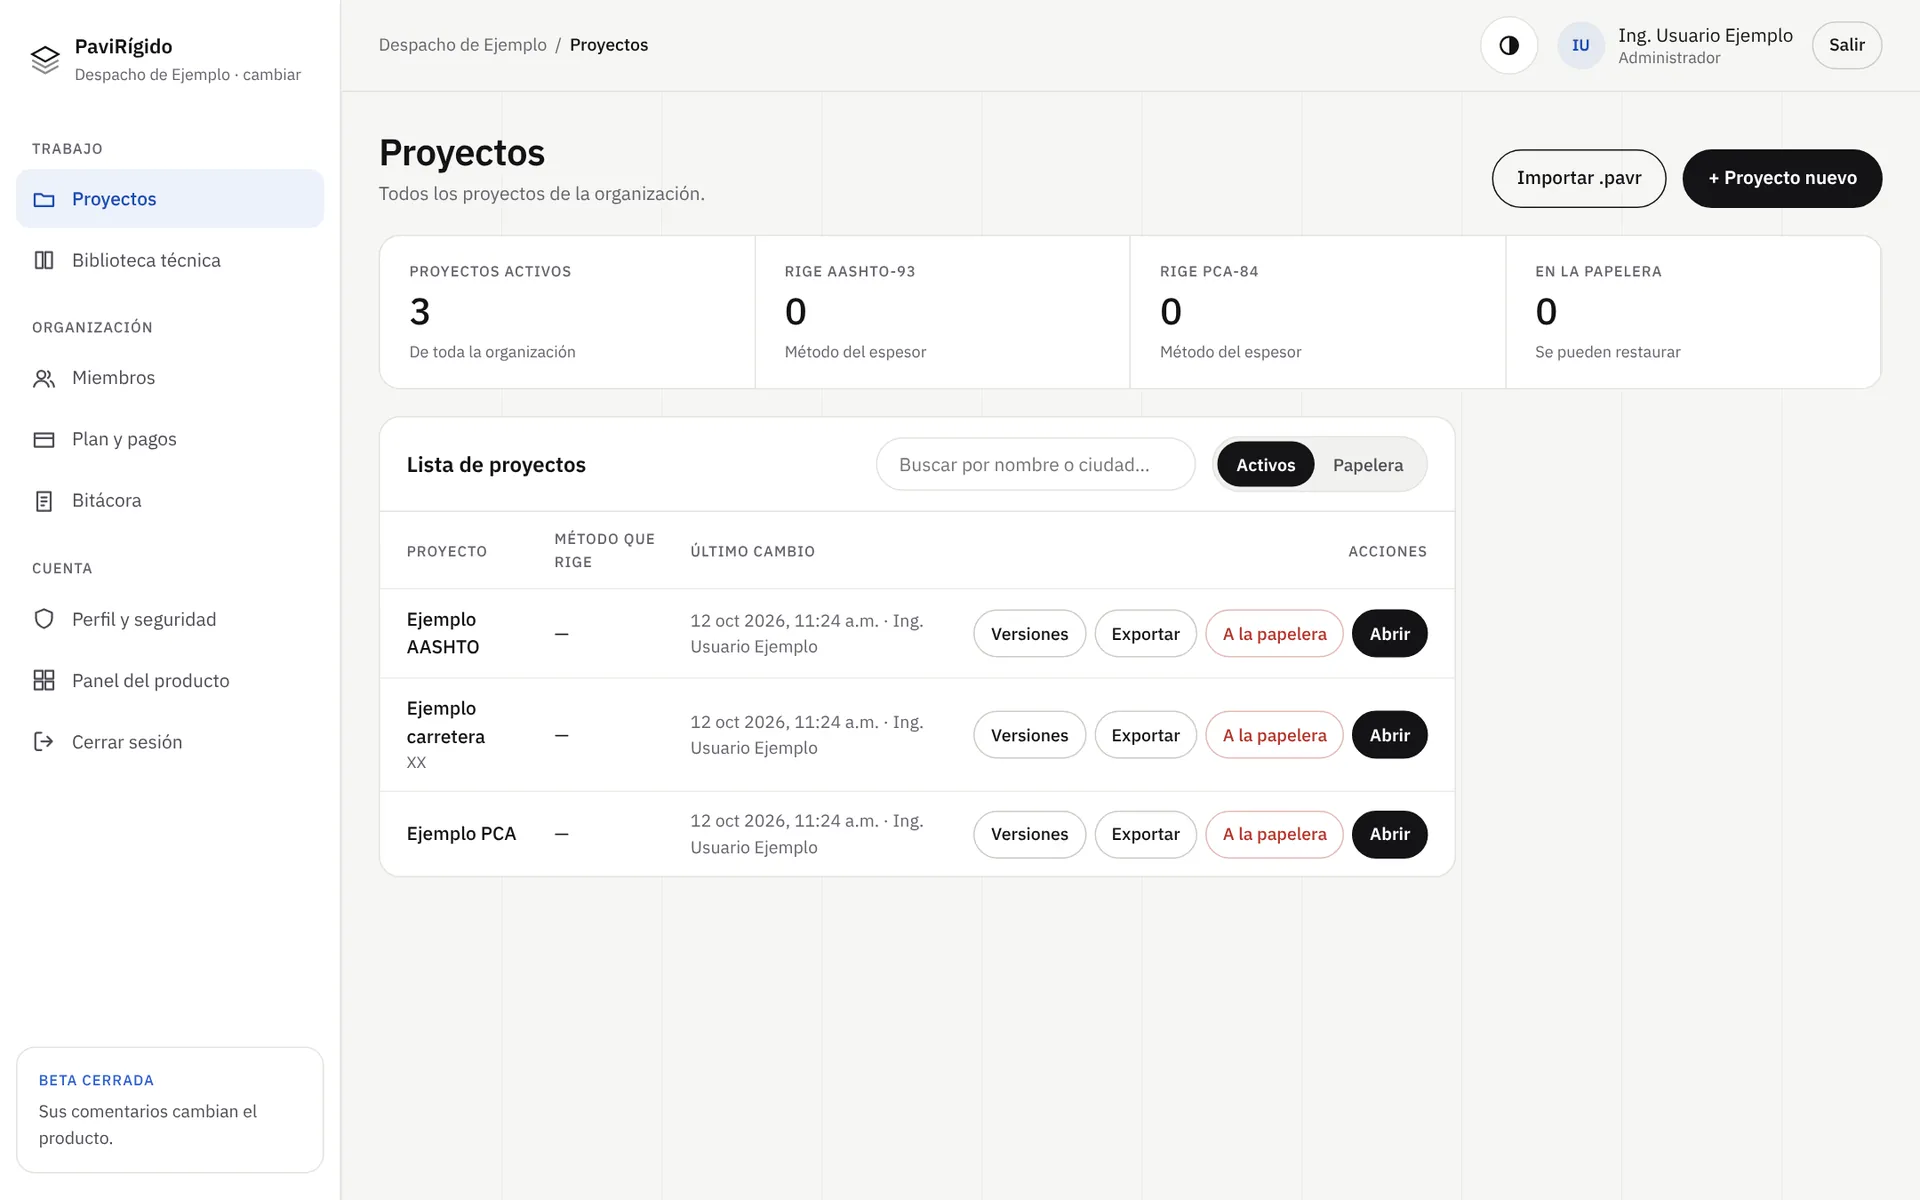
Task: Switch to the Papelera tab
Action: click(1367, 465)
